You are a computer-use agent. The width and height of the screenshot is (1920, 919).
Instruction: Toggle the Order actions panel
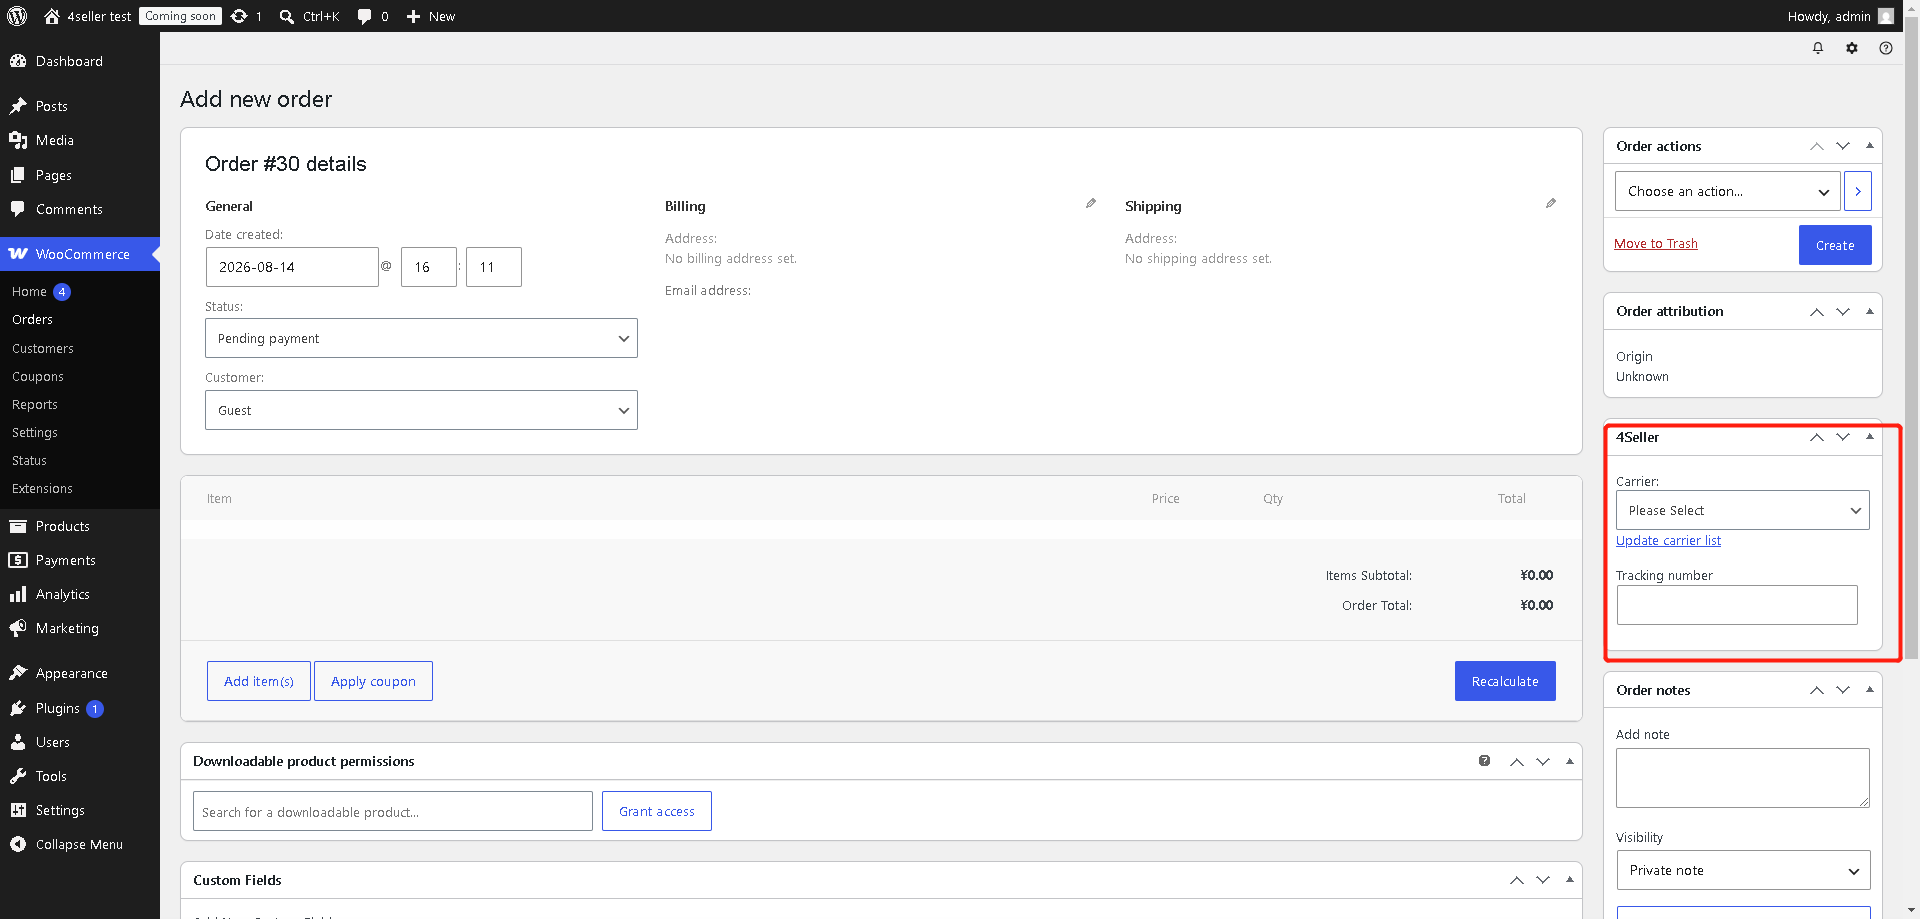tap(1869, 146)
